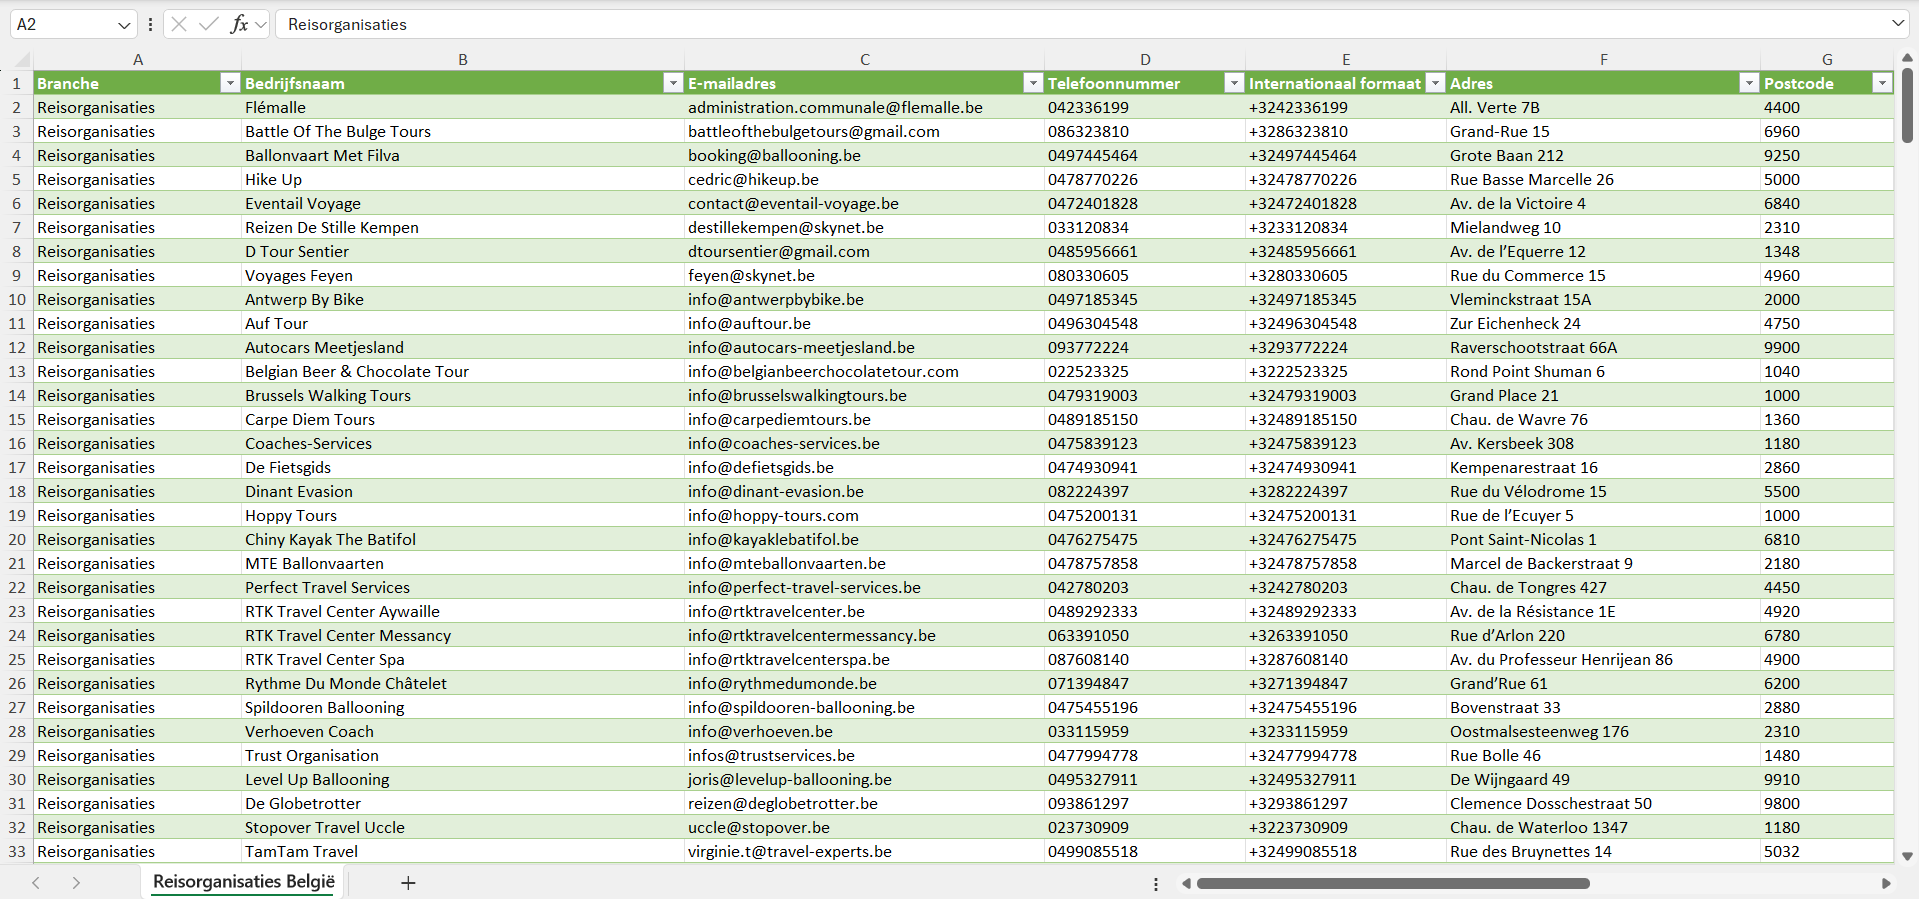The width and height of the screenshot is (1919, 899).
Task: Click the previous sheet navigation arrow
Action: click(x=36, y=882)
